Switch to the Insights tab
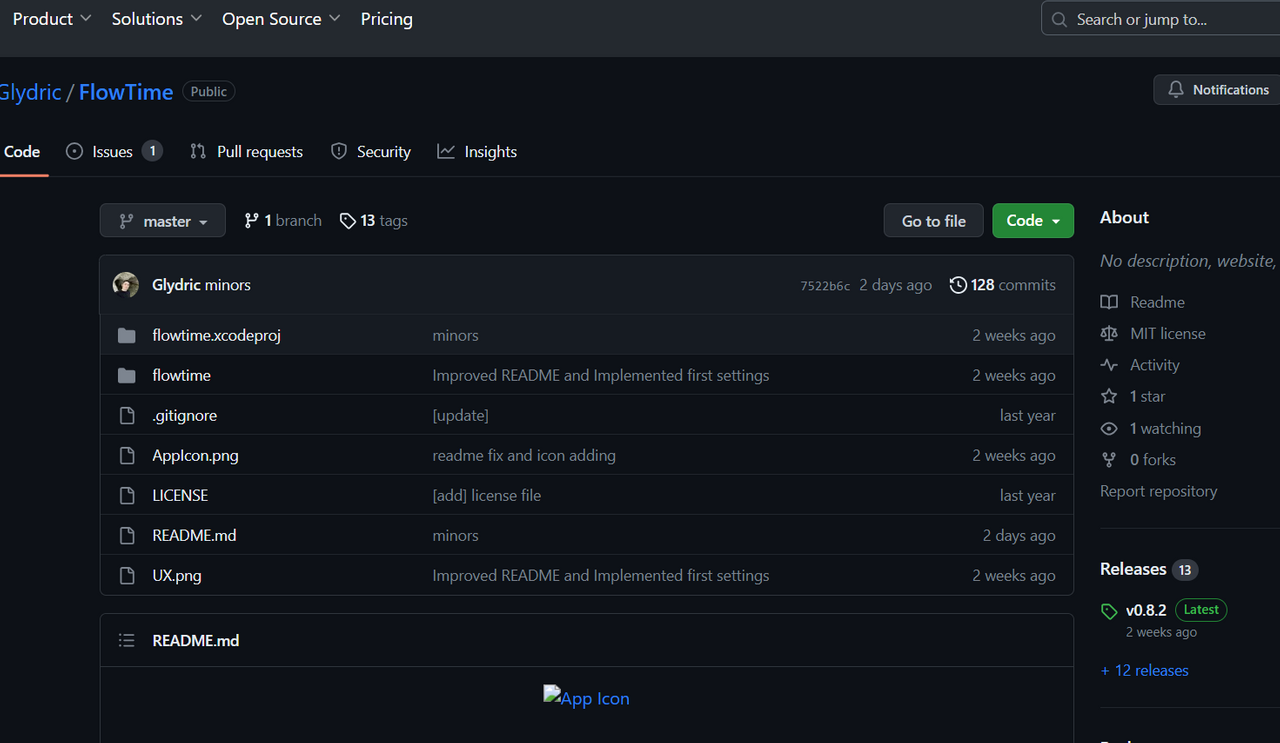The image size is (1280, 743). 477,152
